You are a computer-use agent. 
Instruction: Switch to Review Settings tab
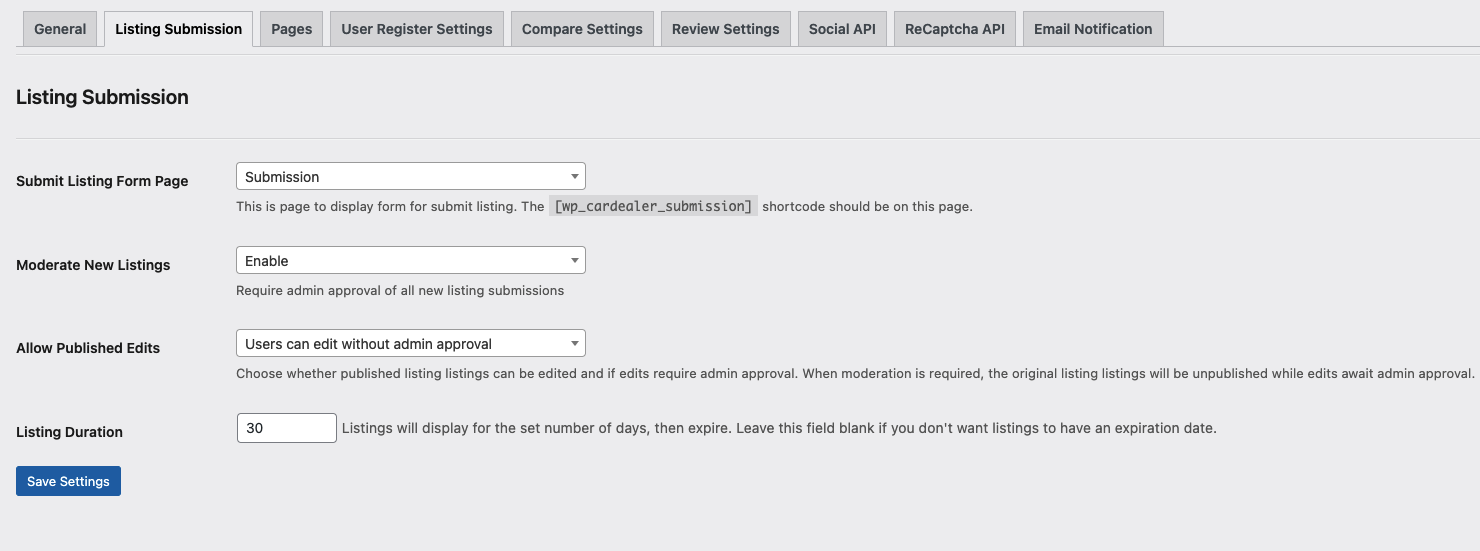tap(725, 29)
